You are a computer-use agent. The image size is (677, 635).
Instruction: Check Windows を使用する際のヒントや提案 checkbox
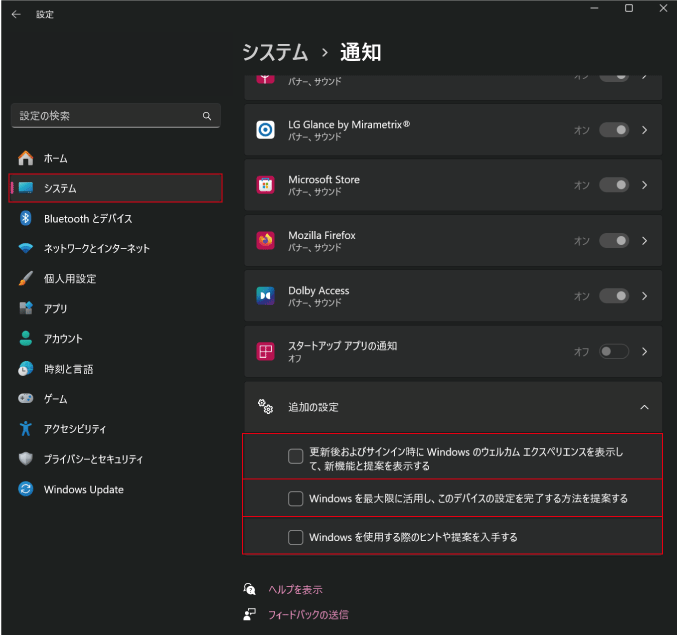[295, 537]
